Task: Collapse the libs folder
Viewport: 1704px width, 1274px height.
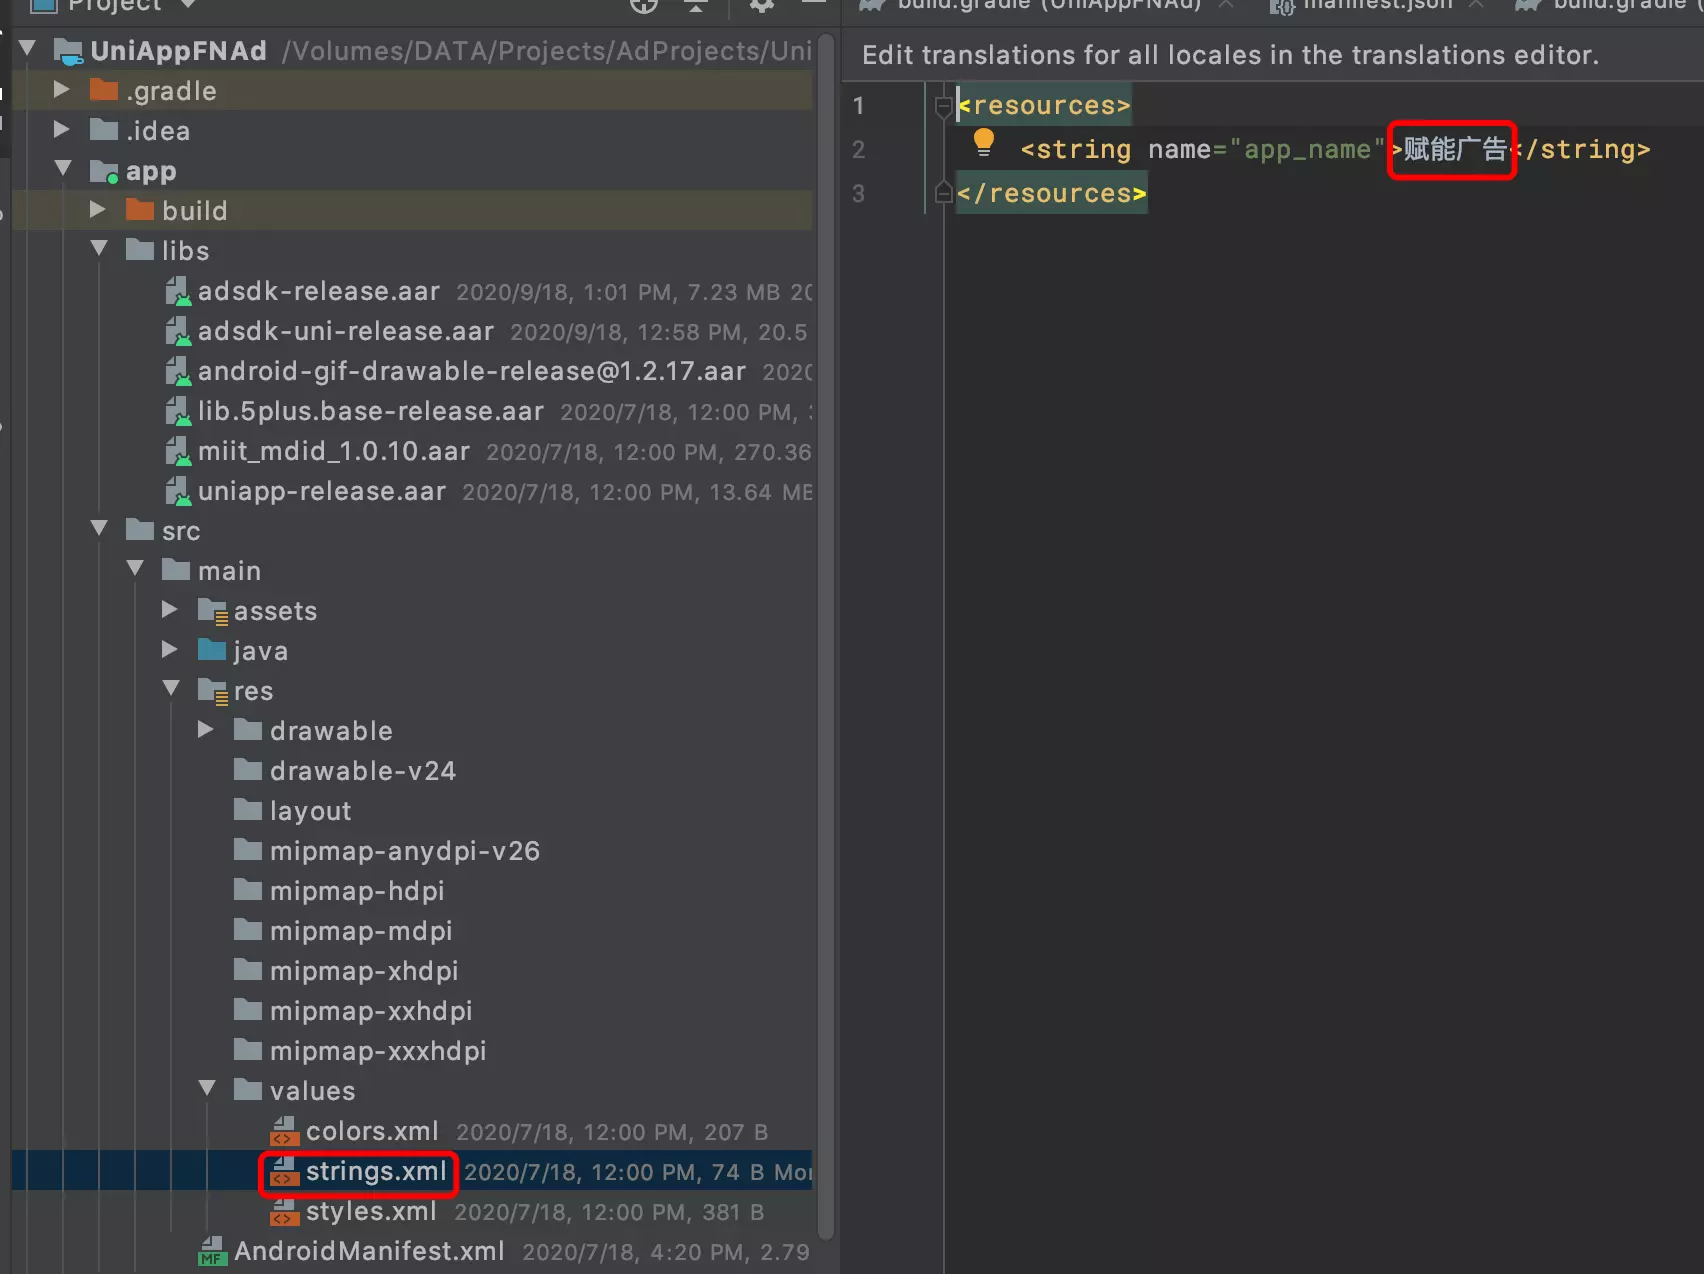Action: (99, 249)
